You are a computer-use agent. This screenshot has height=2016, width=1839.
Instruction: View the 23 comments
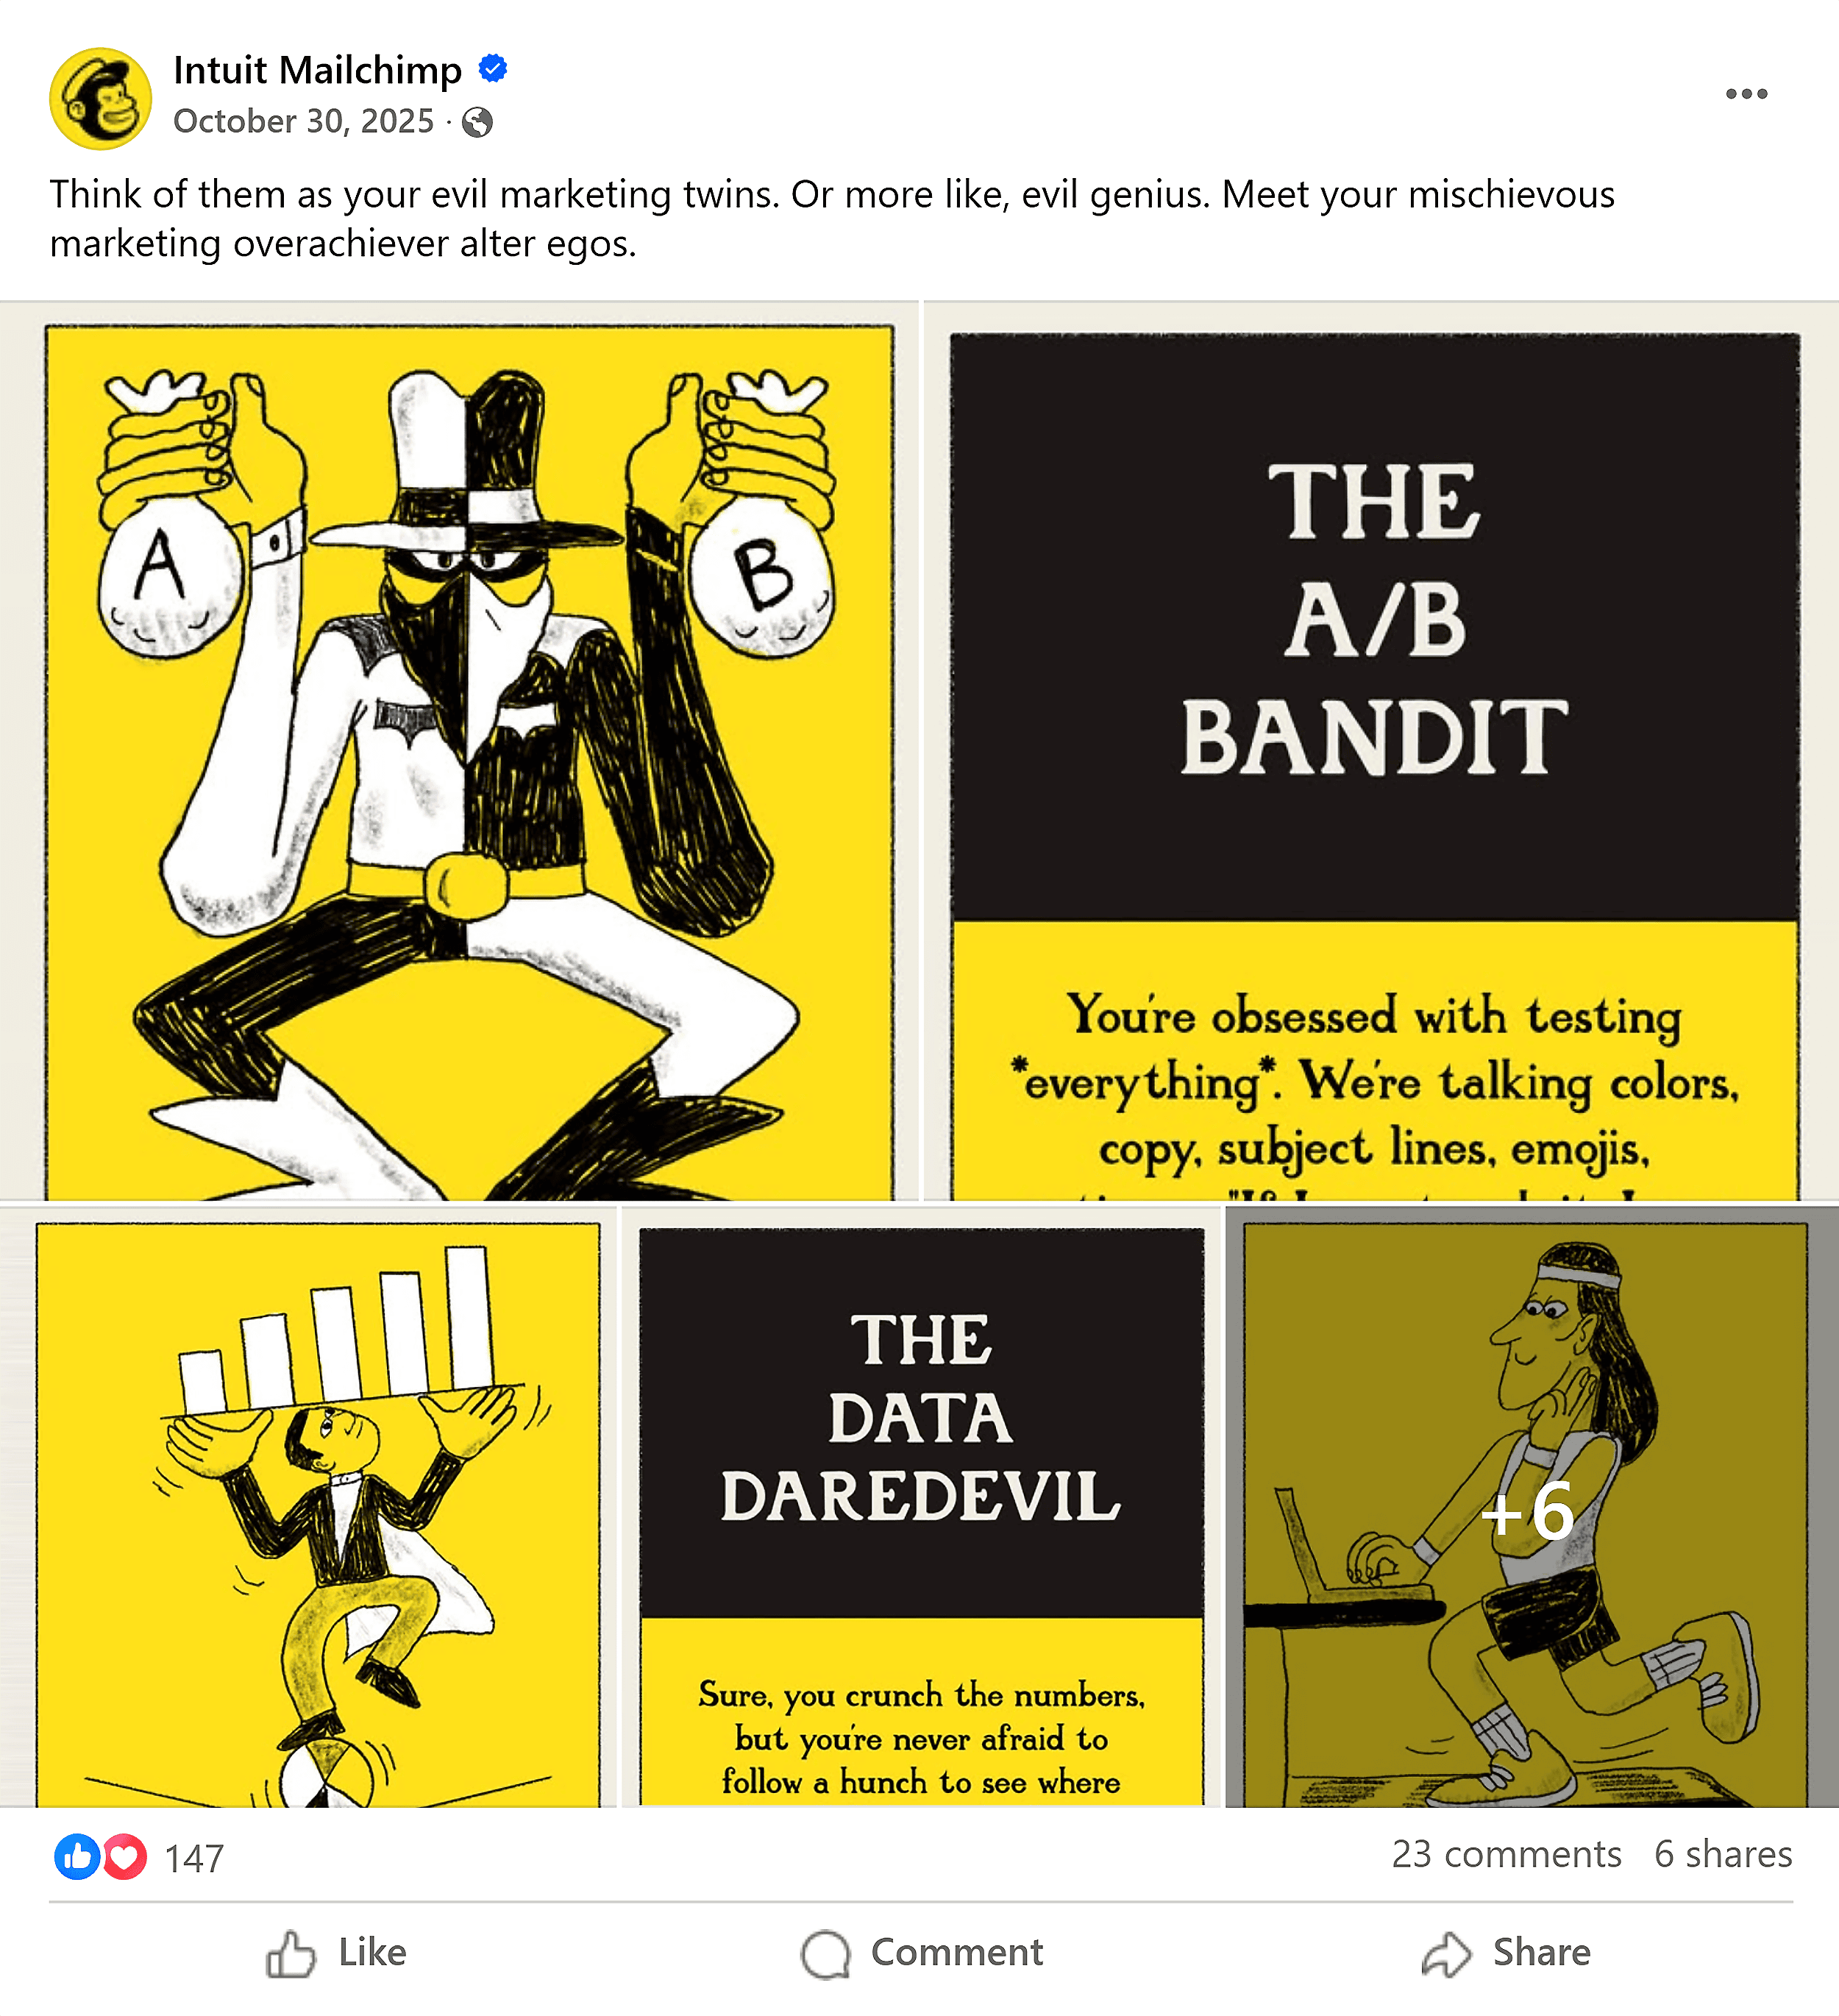pos(1506,1854)
